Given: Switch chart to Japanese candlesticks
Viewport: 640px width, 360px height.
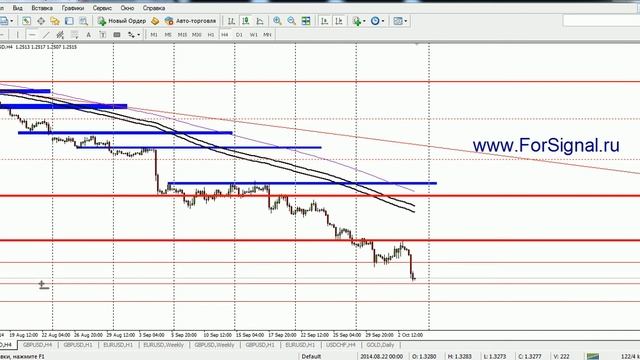Looking at the screenshot, I should point(245,21).
